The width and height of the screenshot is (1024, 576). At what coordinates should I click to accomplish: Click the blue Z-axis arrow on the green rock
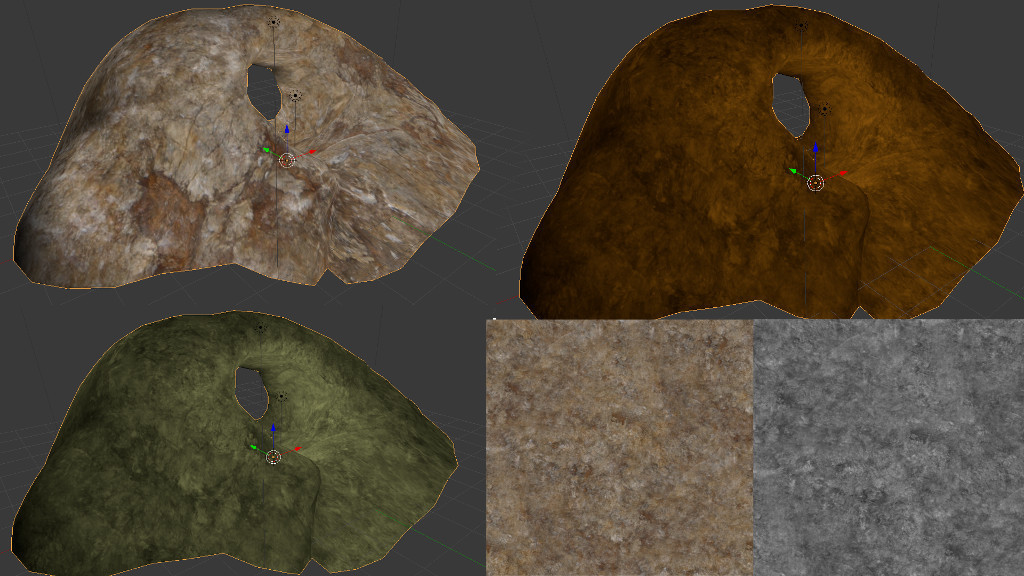(274, 429)
